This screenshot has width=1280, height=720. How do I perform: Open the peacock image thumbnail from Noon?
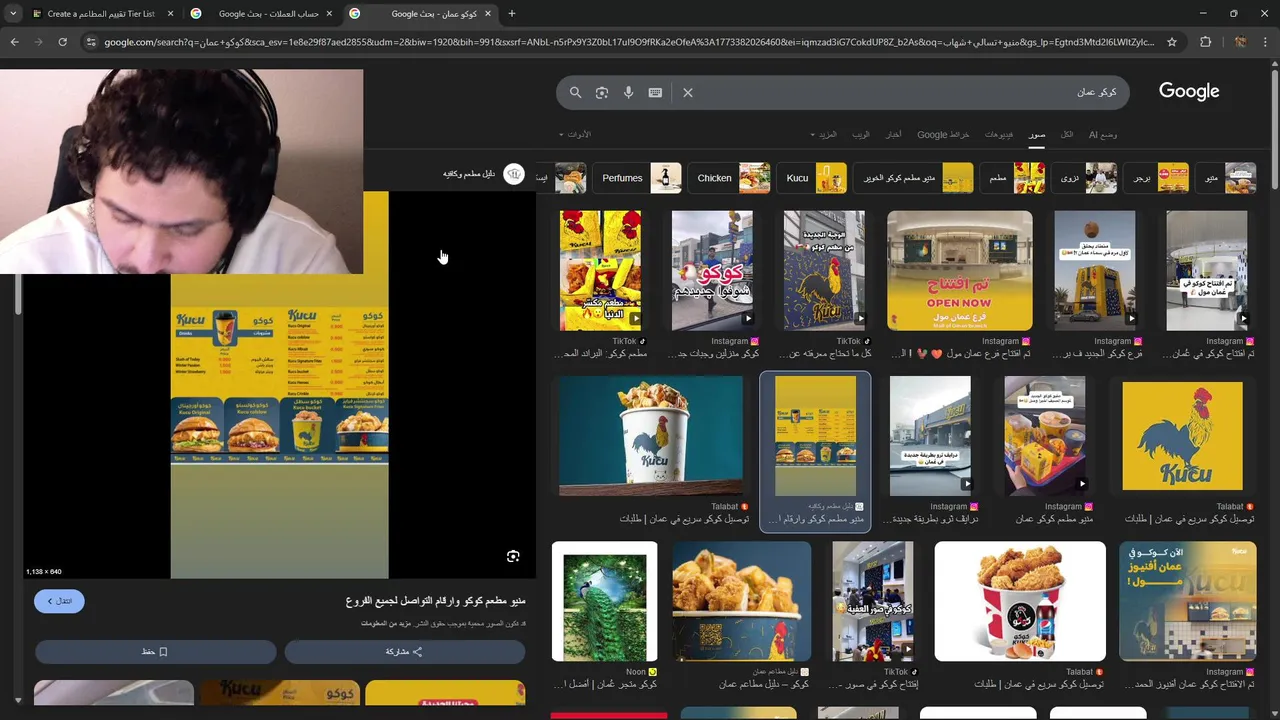tap(604, 601)
